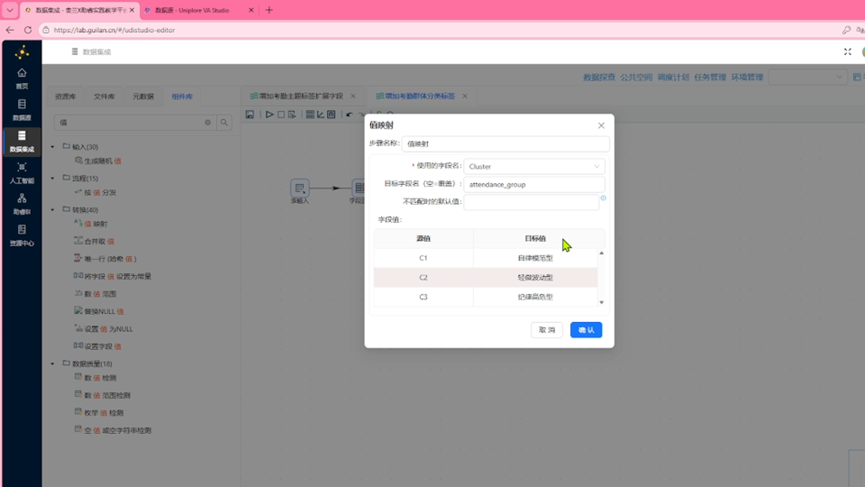Switch to 资源库 tab
This screenshot has height=487, width=865.
[66, 97]
